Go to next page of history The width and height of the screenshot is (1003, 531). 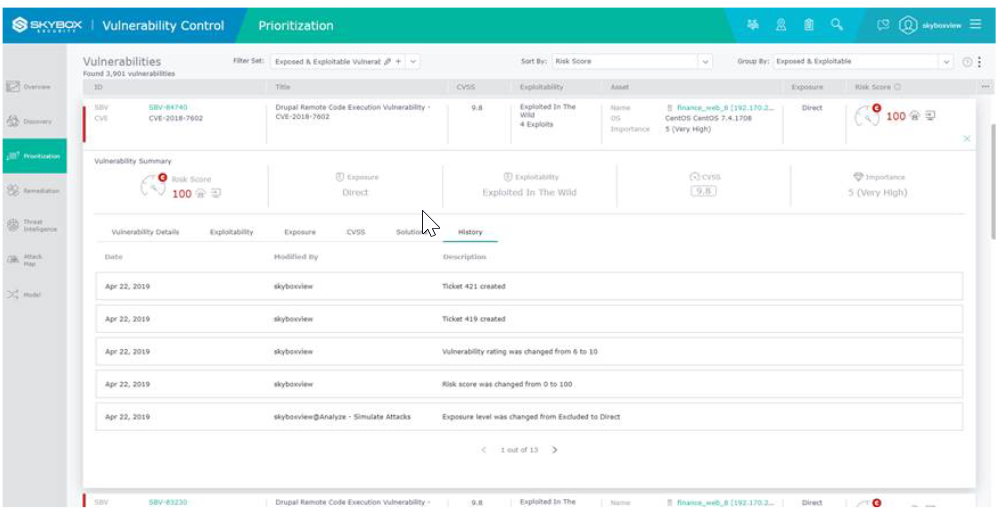(x=555, y=450)
